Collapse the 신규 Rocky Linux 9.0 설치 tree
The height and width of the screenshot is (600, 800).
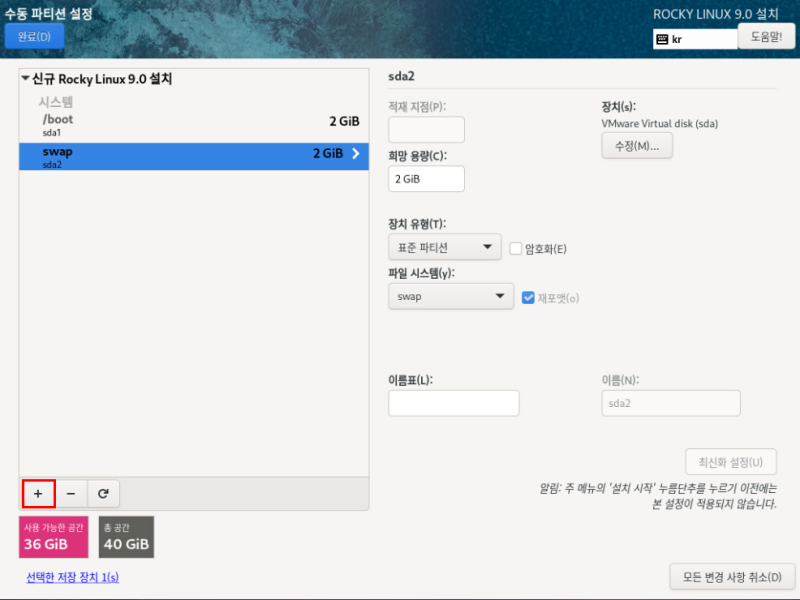point(25,79)
